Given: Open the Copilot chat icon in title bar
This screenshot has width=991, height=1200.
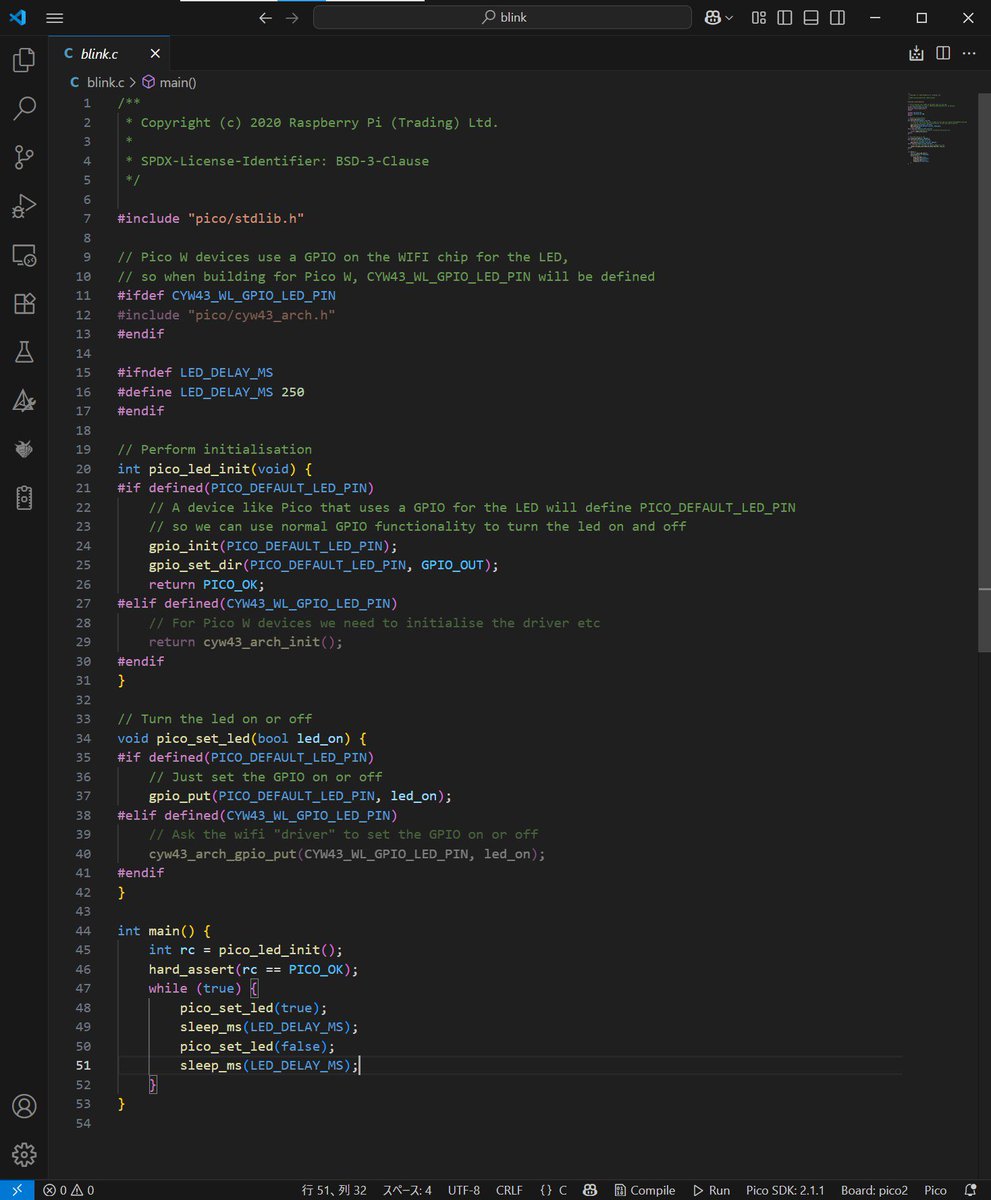Looking at the screenshot, I should click(713, 18).
